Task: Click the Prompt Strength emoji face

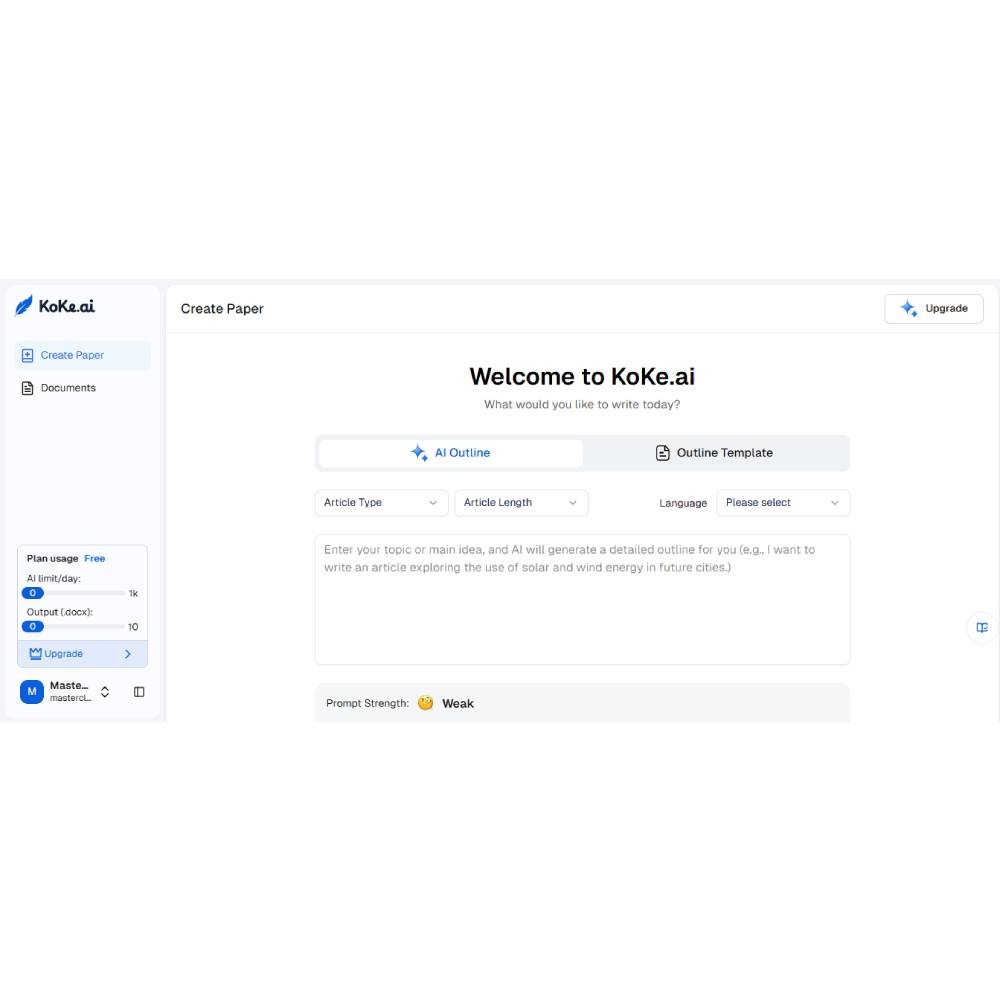Action: tap(426, 703)
